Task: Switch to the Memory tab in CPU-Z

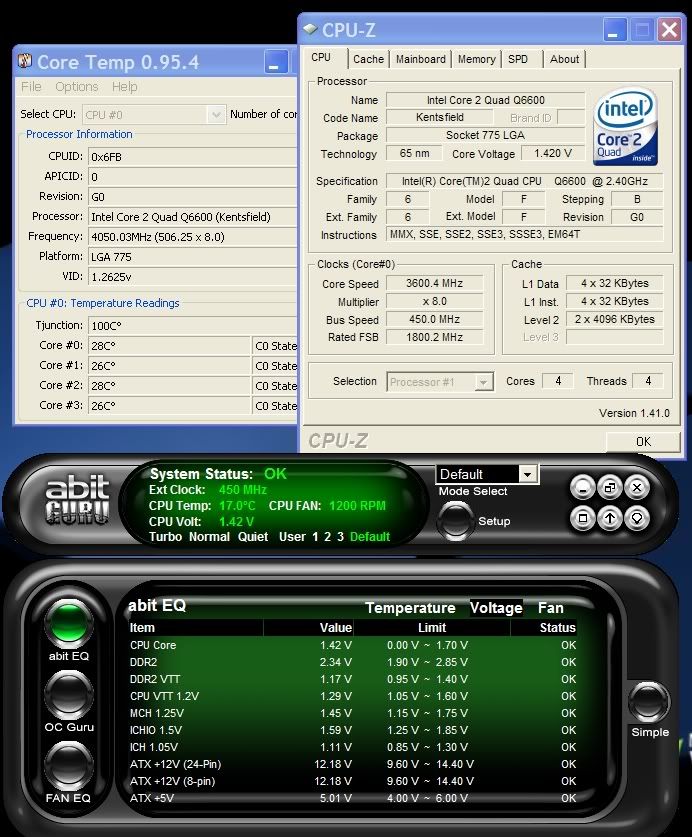Action: pos(476,59)
